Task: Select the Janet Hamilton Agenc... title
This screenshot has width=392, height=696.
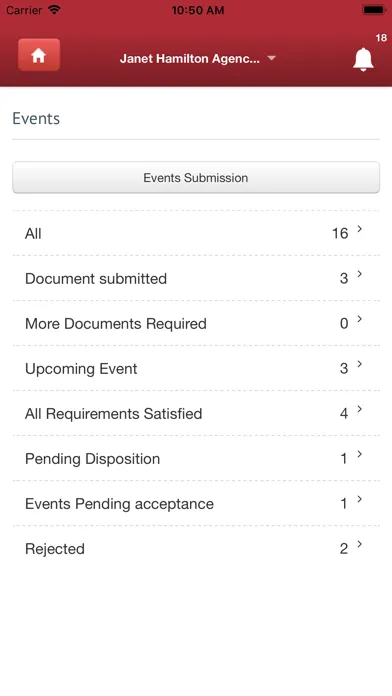Action: tap(190, 59)
